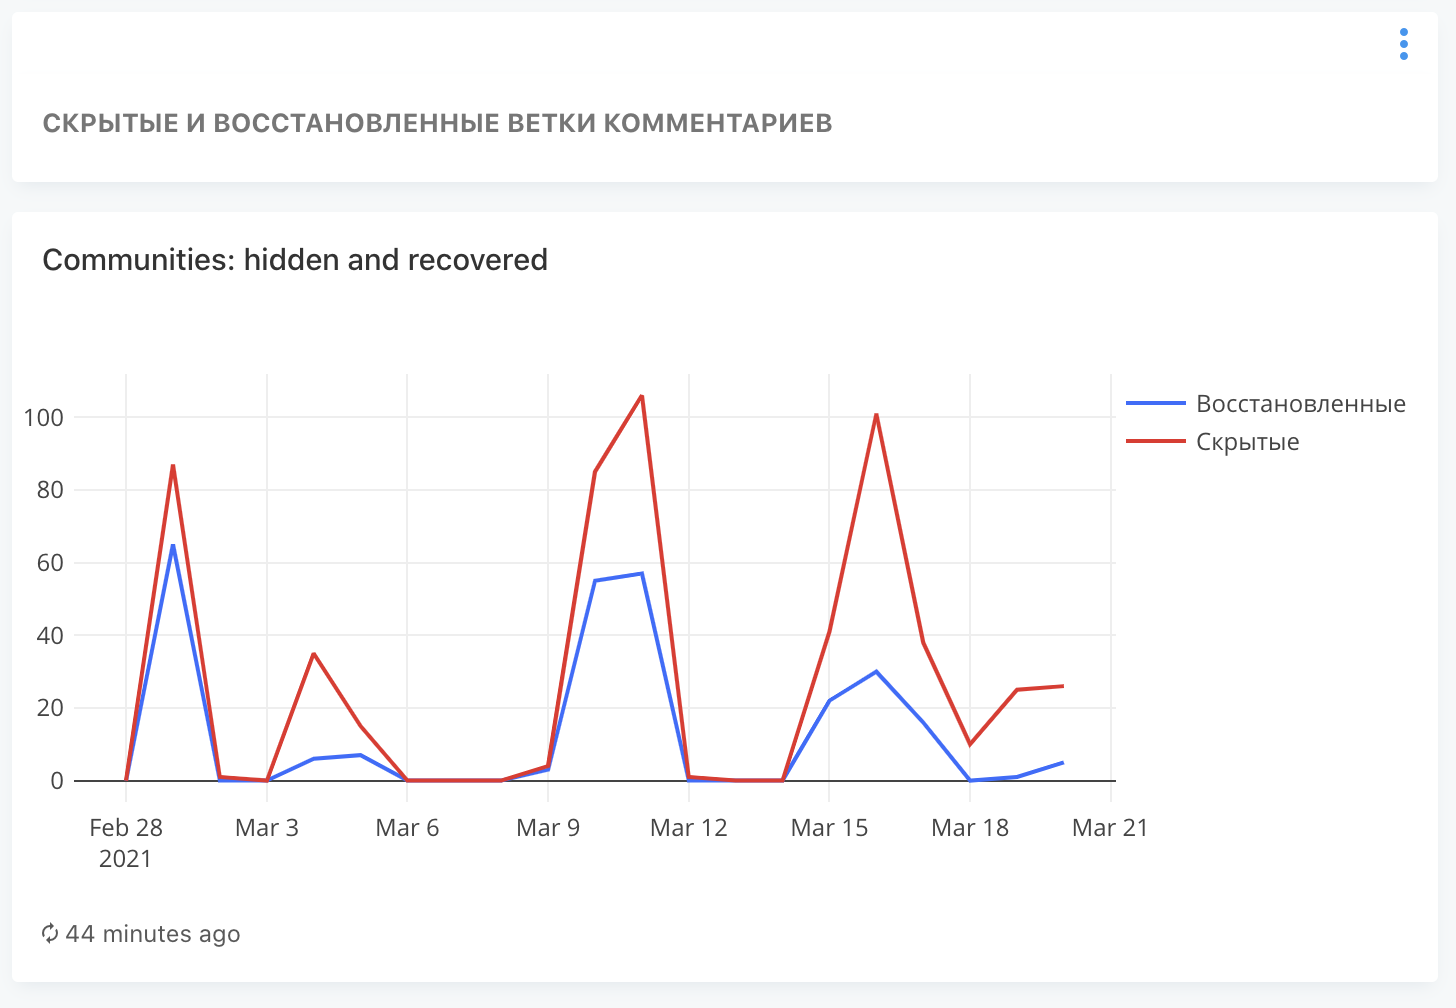Click the last blue data point on the right
Image resolution: width=1456 pixels, height=1008 pixels.
[1063, 762]
